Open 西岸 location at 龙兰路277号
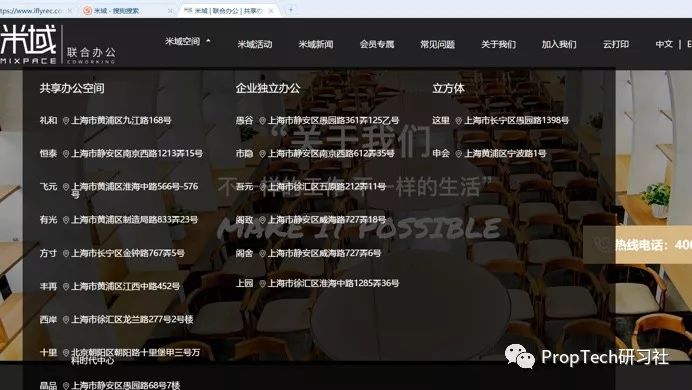This screenshot has height=390, width=692. point(117,319)
